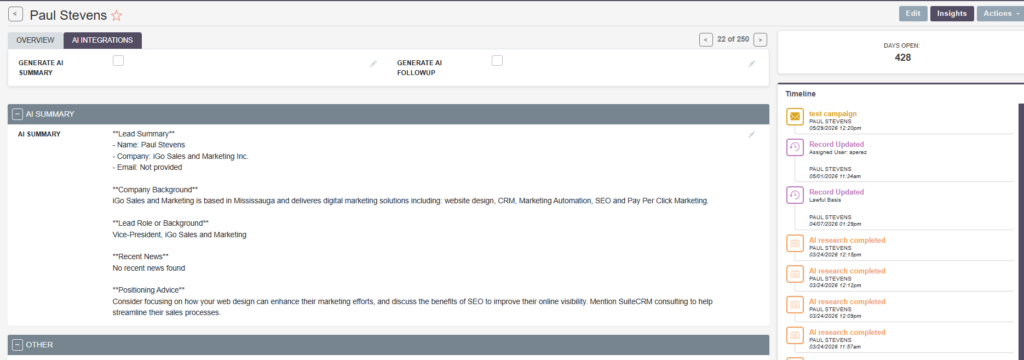Collapse the AI SUMMARY panel

pyautogui.click(x=18, y=114)
